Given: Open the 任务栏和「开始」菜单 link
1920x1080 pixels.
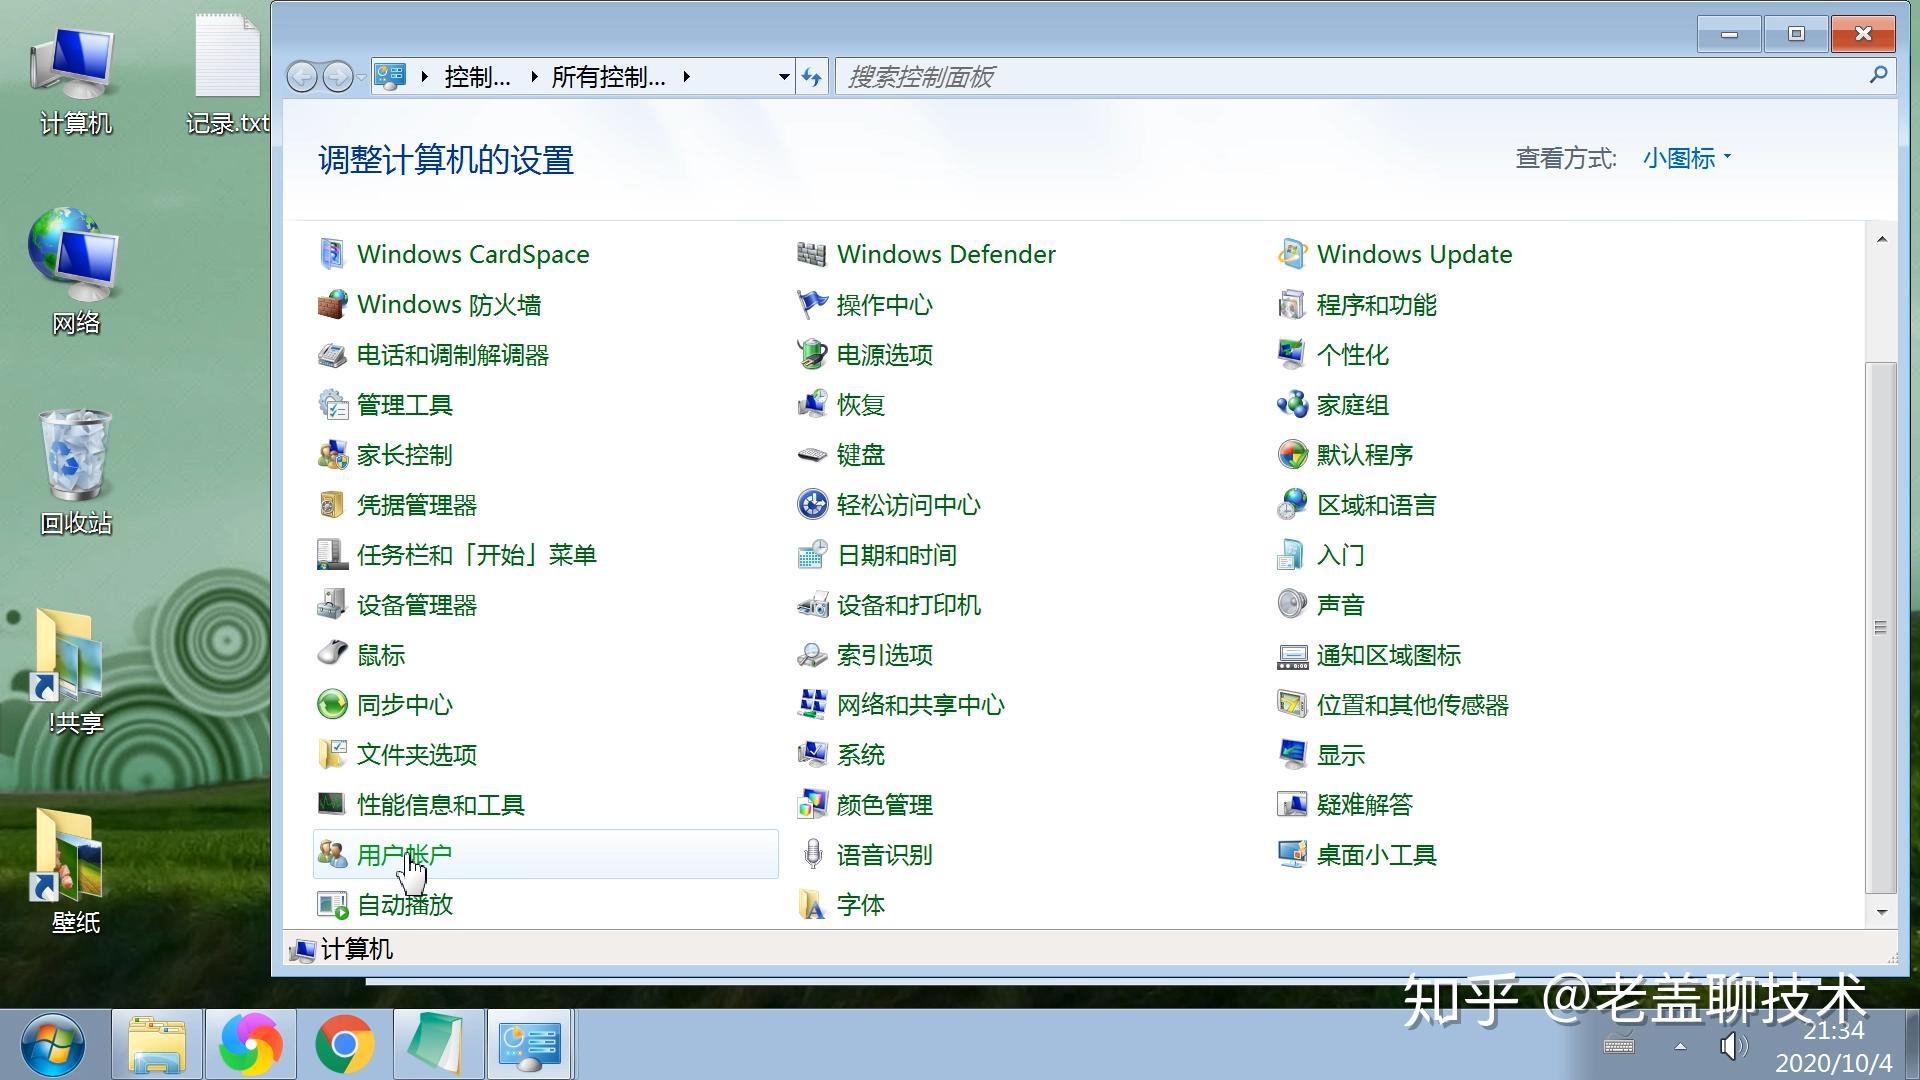Looking at the screenshot, I should (476, 555).
